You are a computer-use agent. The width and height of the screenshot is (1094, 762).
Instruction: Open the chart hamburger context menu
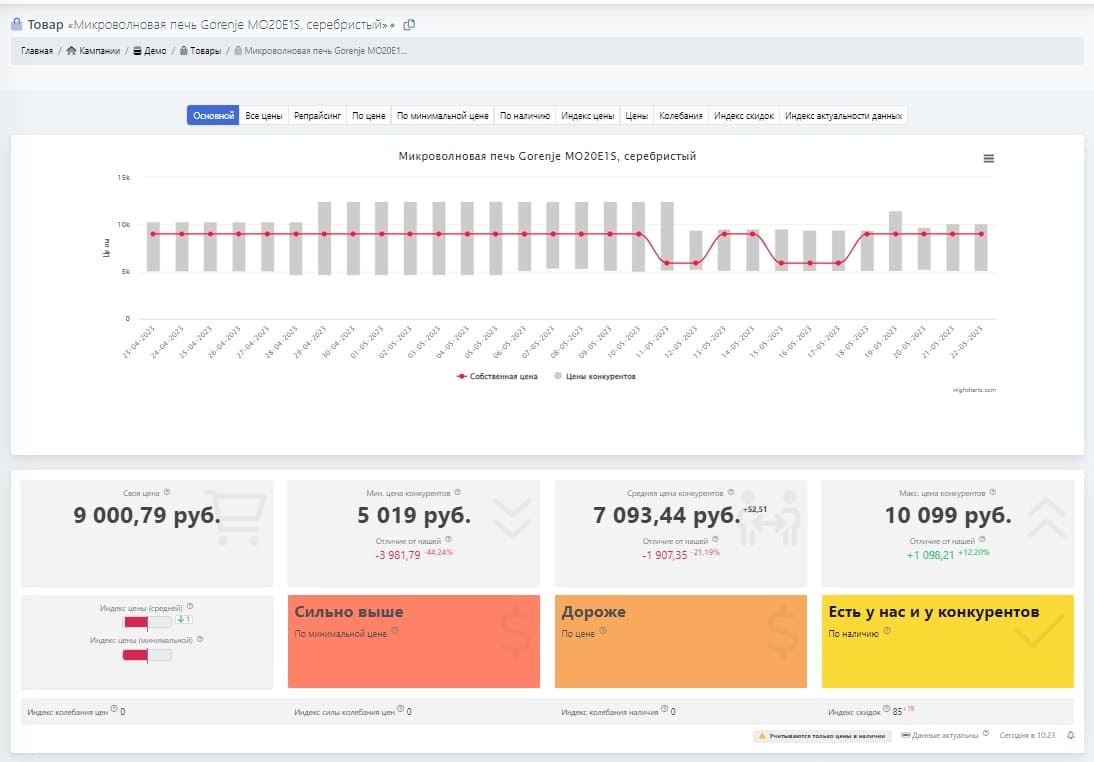pyautogui.click(x=989, y=159)
